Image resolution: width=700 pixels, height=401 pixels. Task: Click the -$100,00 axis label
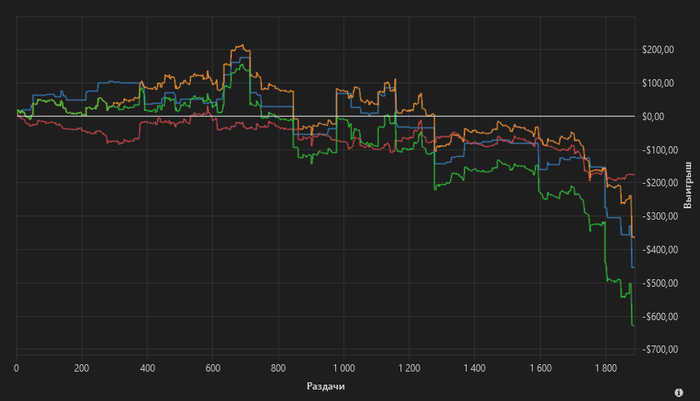[658, 150]
